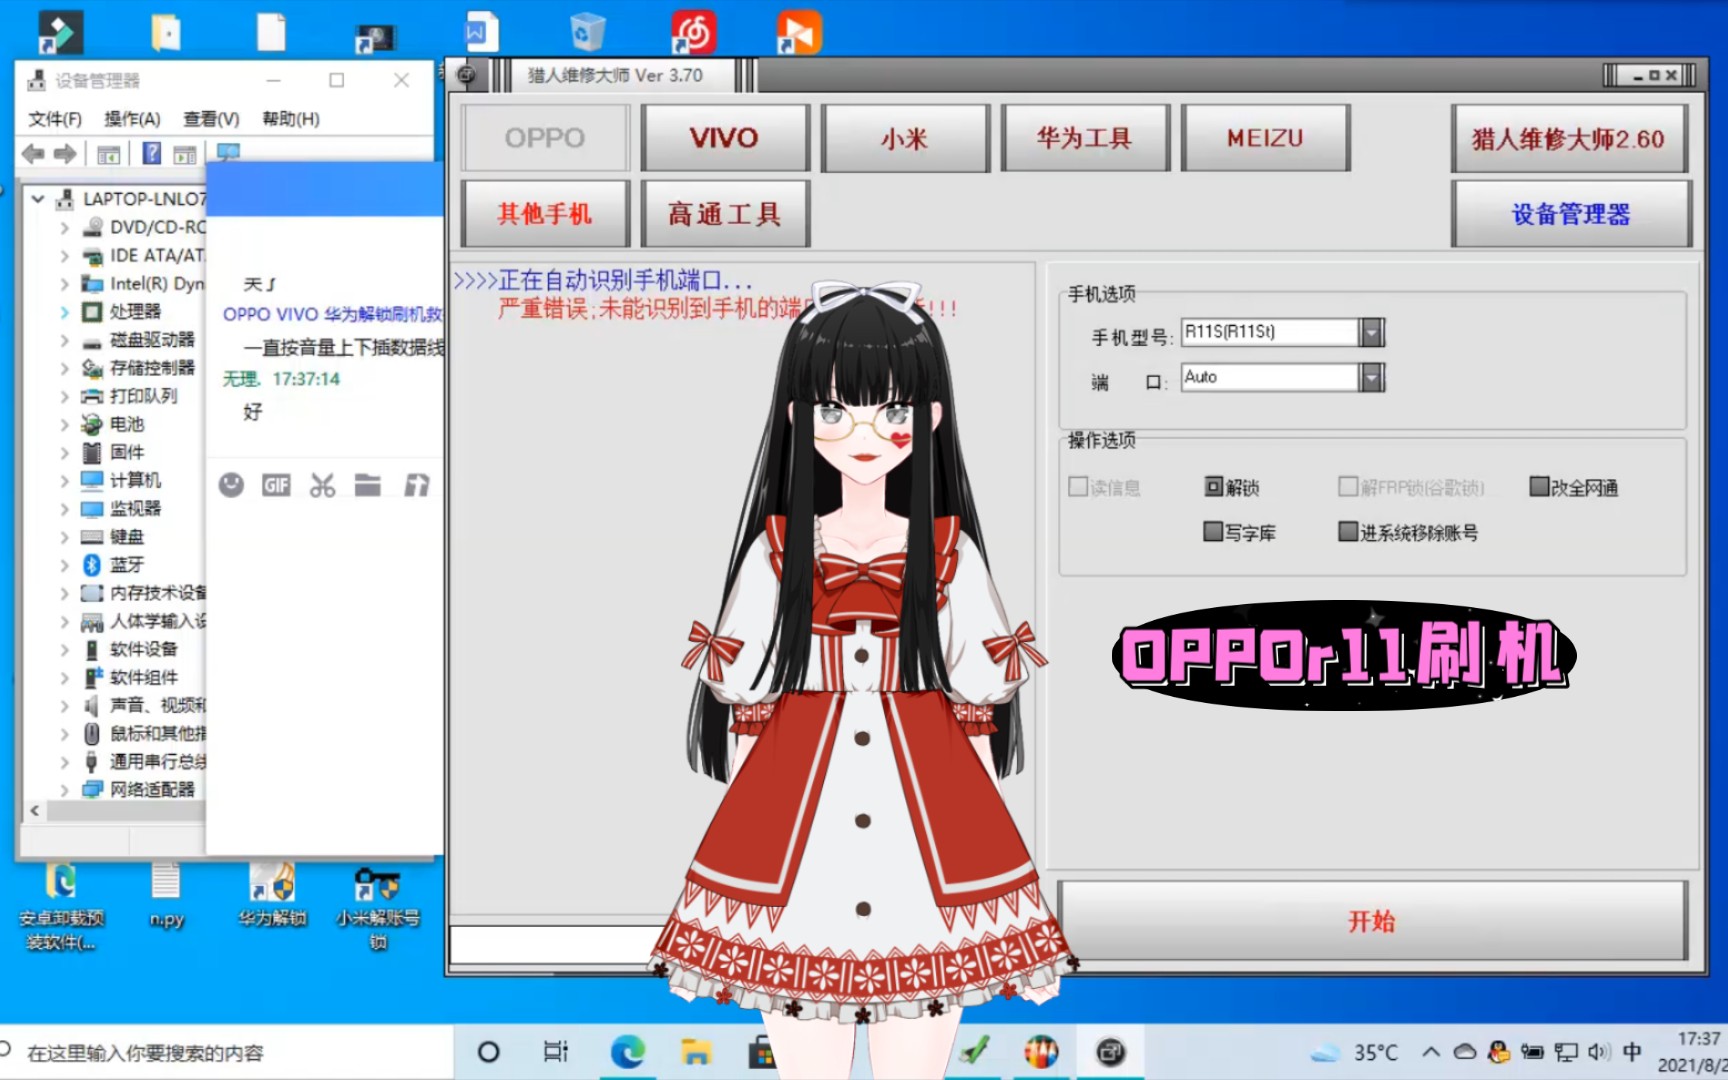Viewport: 1728px width, 1080px height.
Task: Collapse the LAPTOP root node in Device Manager
Action: [x=37, y=199]
